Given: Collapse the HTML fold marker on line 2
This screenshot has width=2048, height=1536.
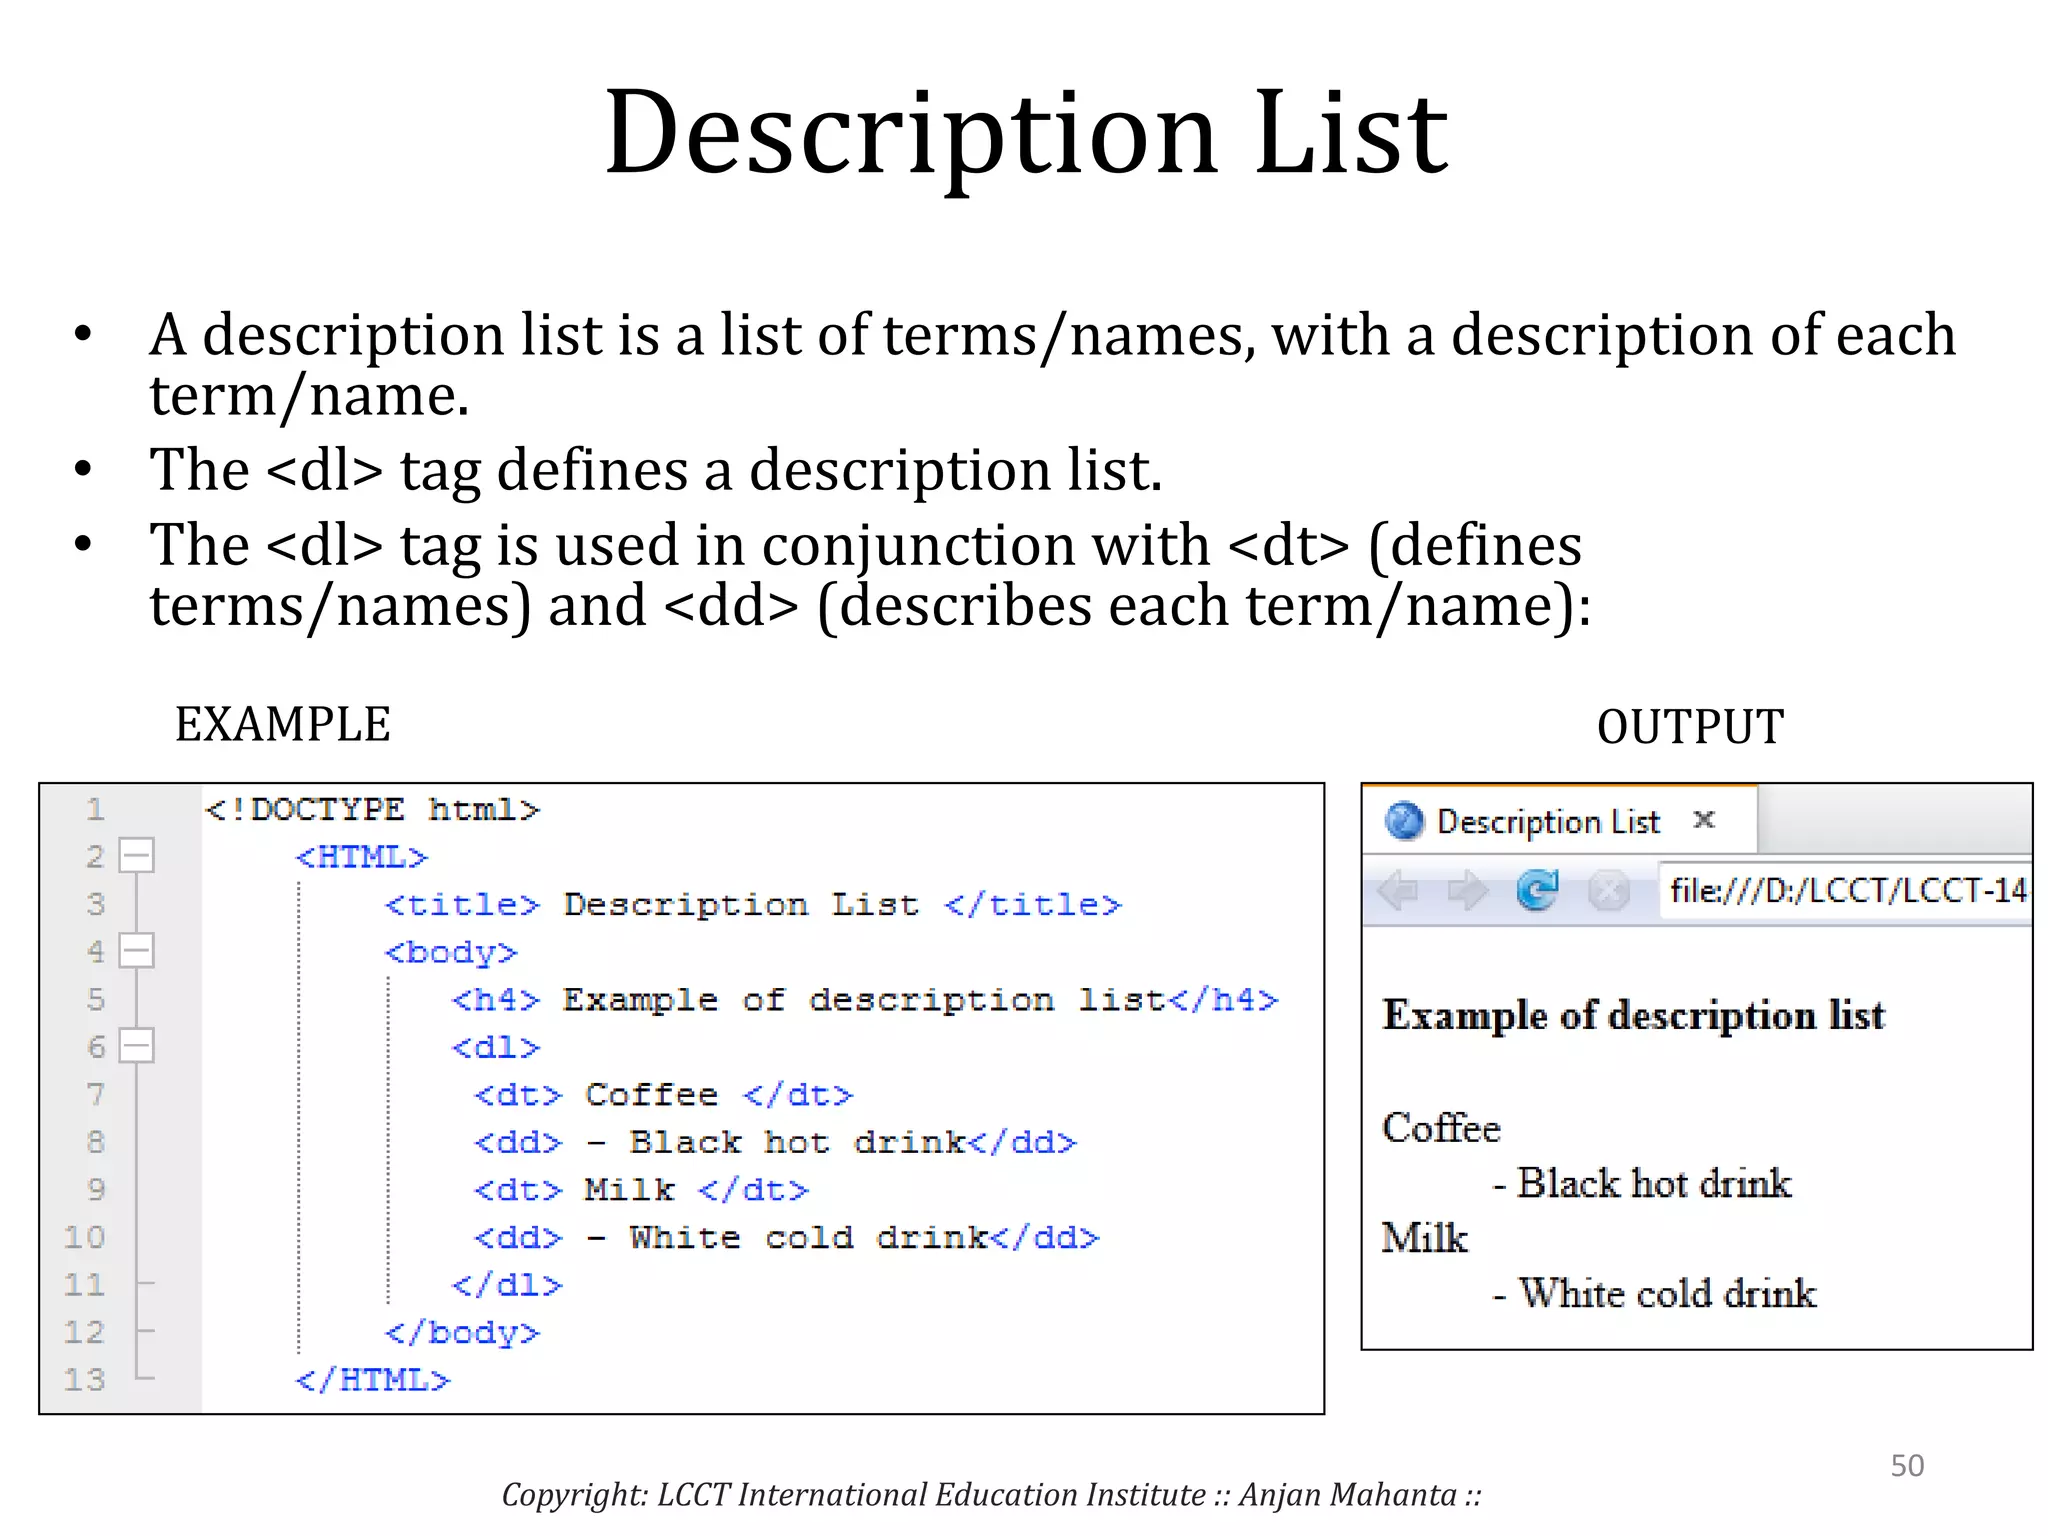Looking at the screenshot, I should (x=136, y=856).
